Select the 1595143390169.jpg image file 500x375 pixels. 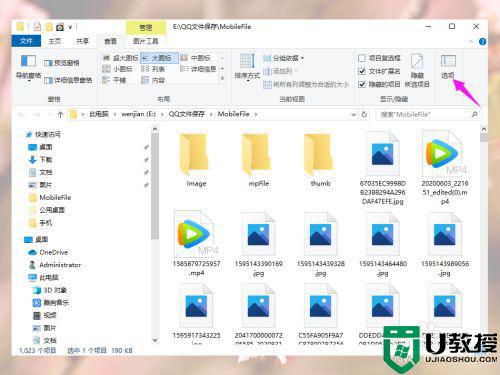(258, 245)
